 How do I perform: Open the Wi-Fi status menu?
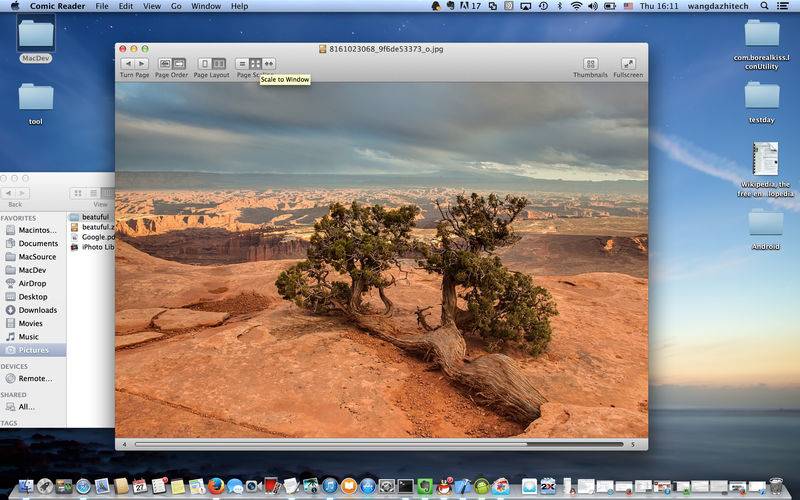click(576, 6)
